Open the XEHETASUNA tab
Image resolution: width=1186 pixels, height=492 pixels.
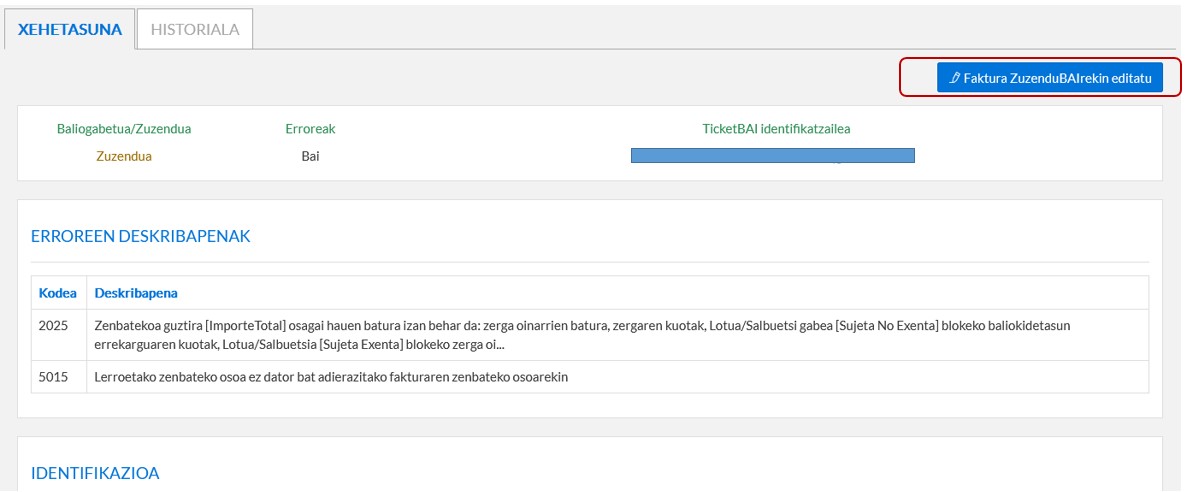[x=70, y=29]
